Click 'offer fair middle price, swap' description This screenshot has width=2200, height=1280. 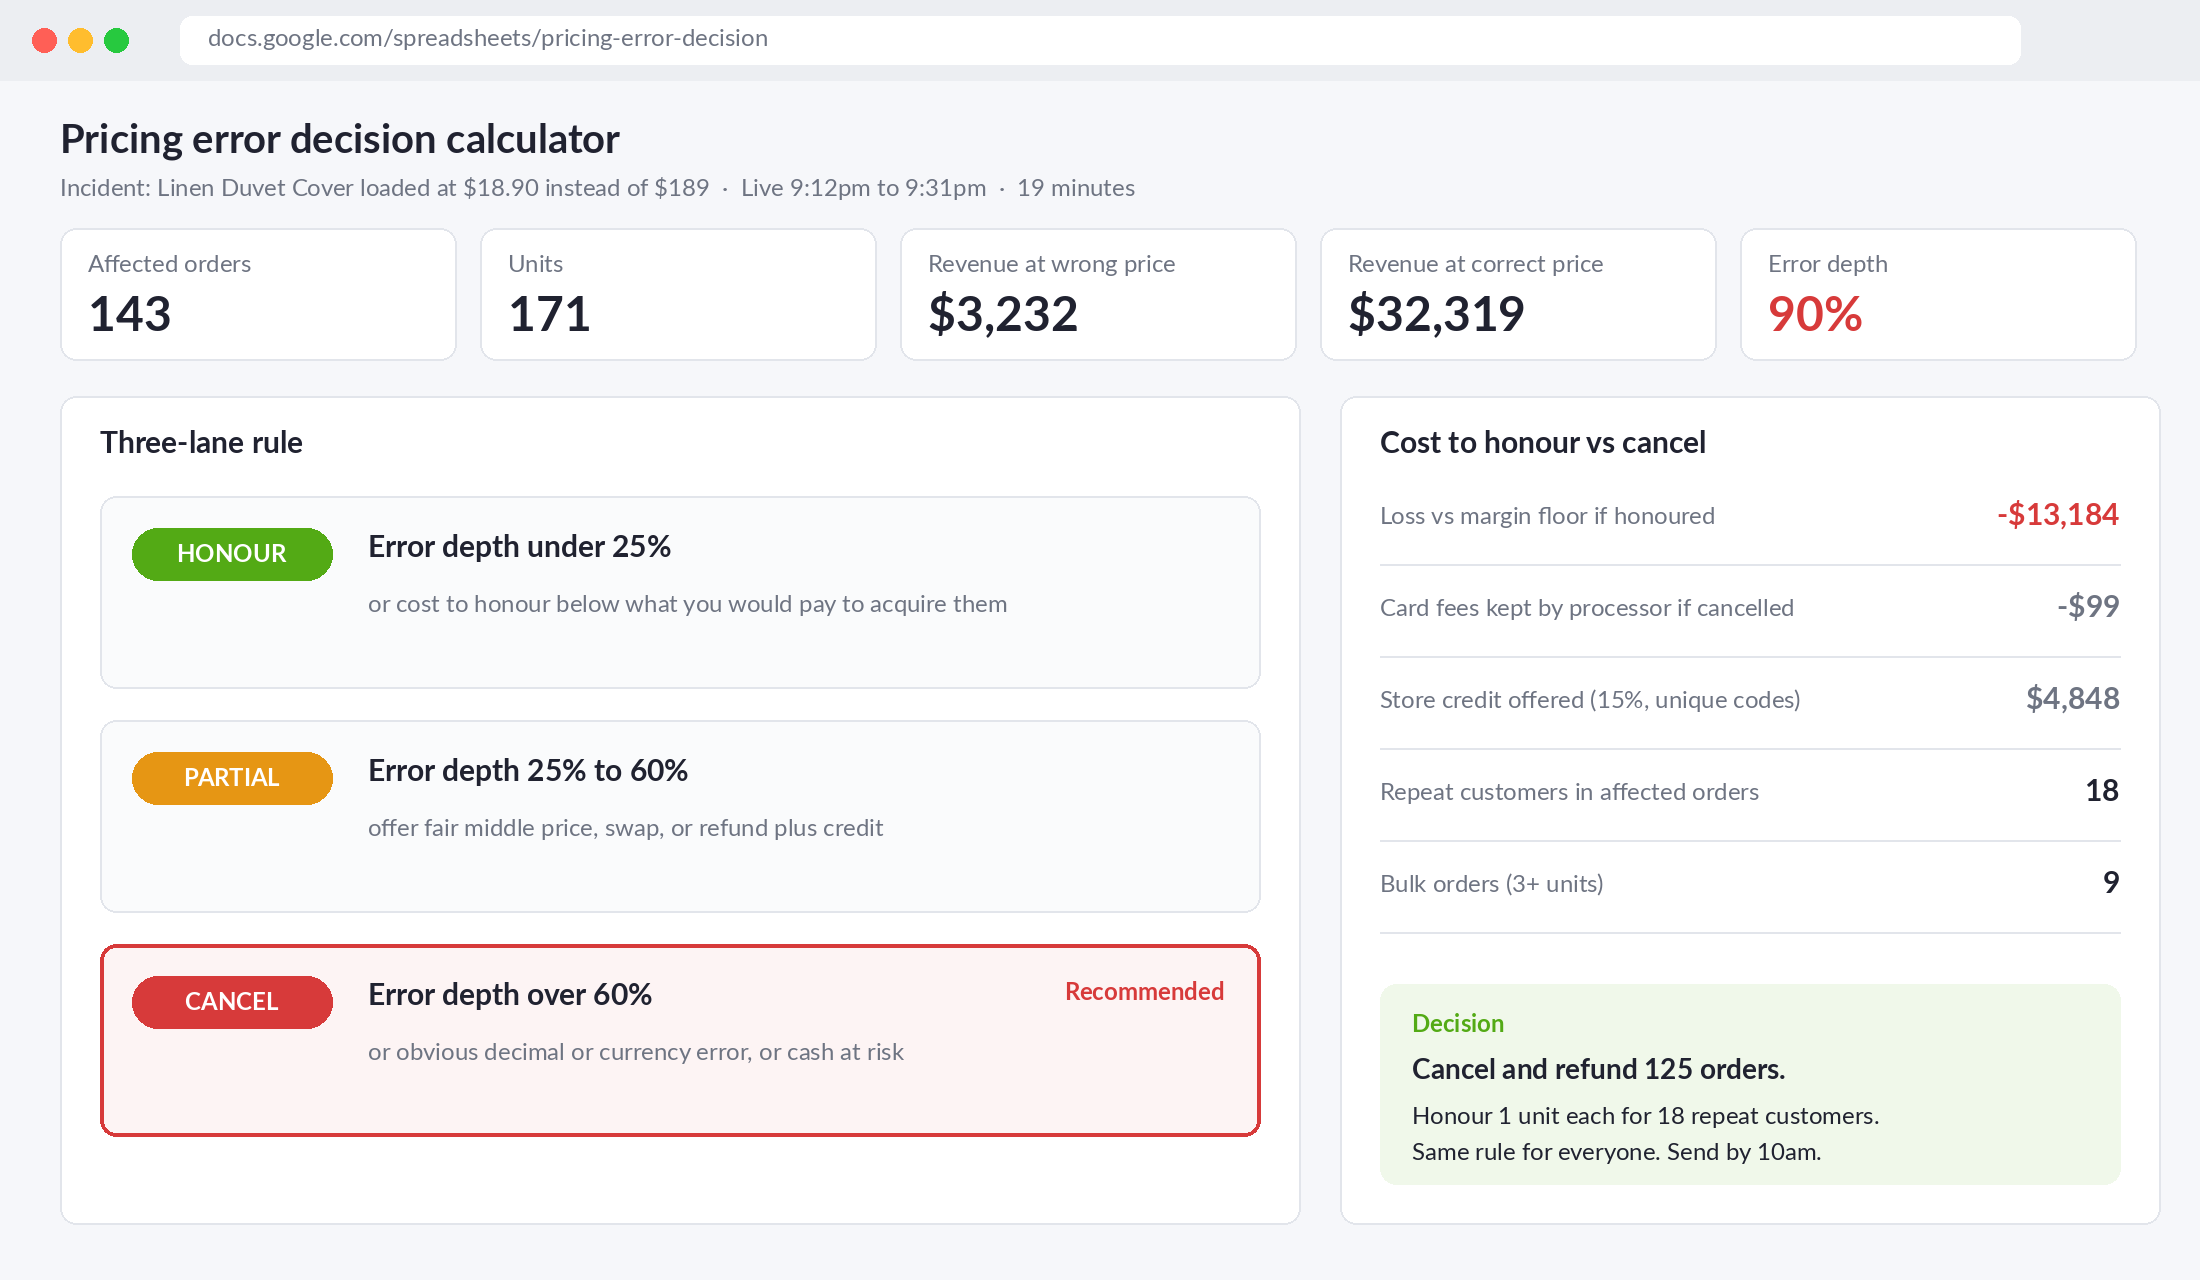point(625,828)
